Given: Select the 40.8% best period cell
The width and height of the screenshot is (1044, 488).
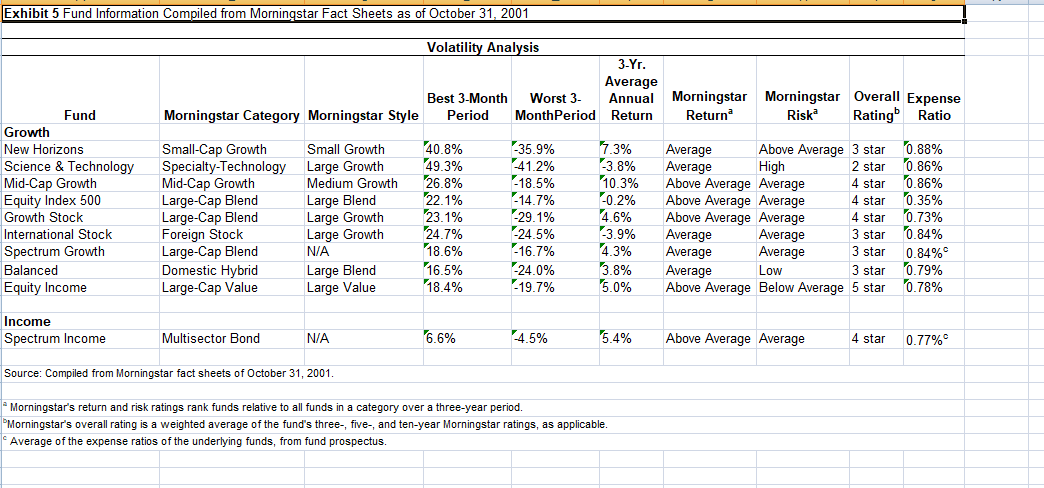Looking at the screenshot, I should (467, 149).
